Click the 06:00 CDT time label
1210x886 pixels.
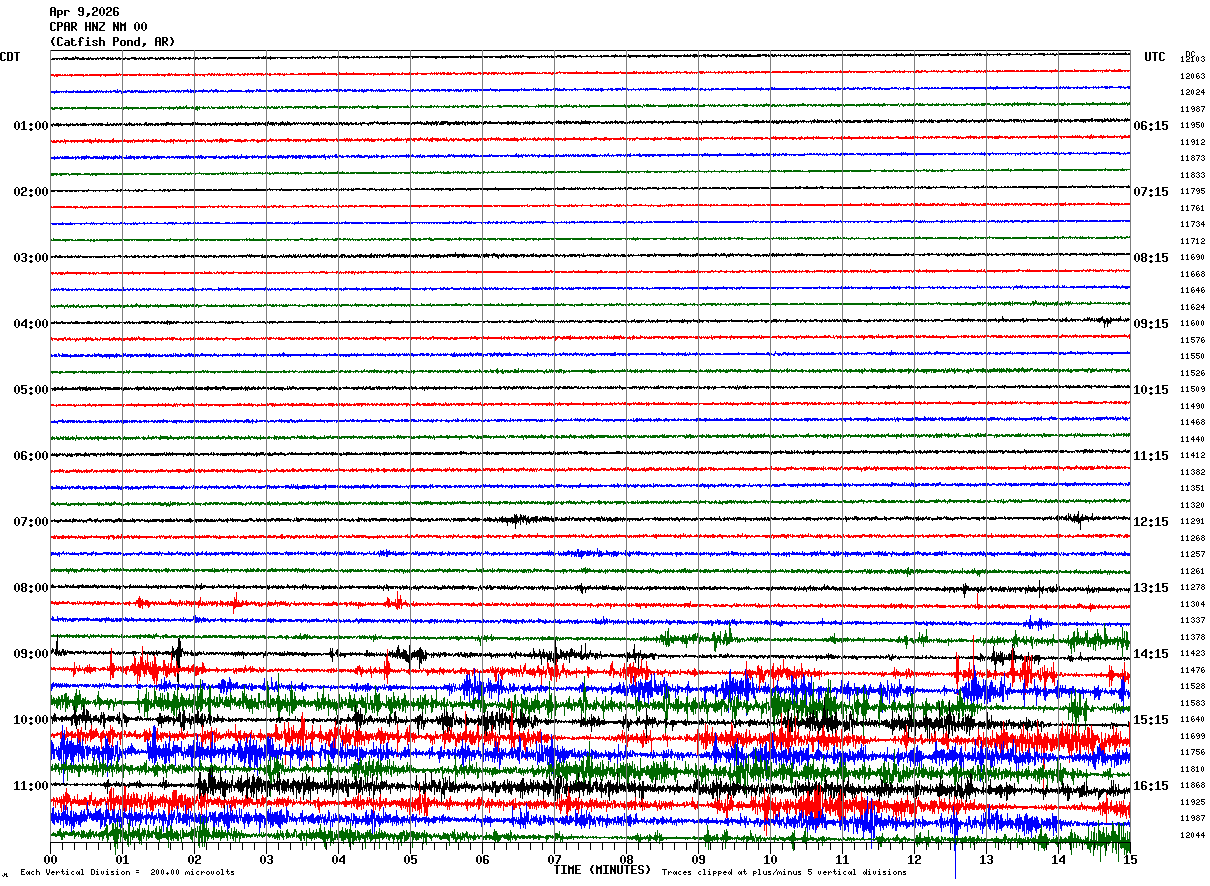pyautogui.click(x=31, y=456)
